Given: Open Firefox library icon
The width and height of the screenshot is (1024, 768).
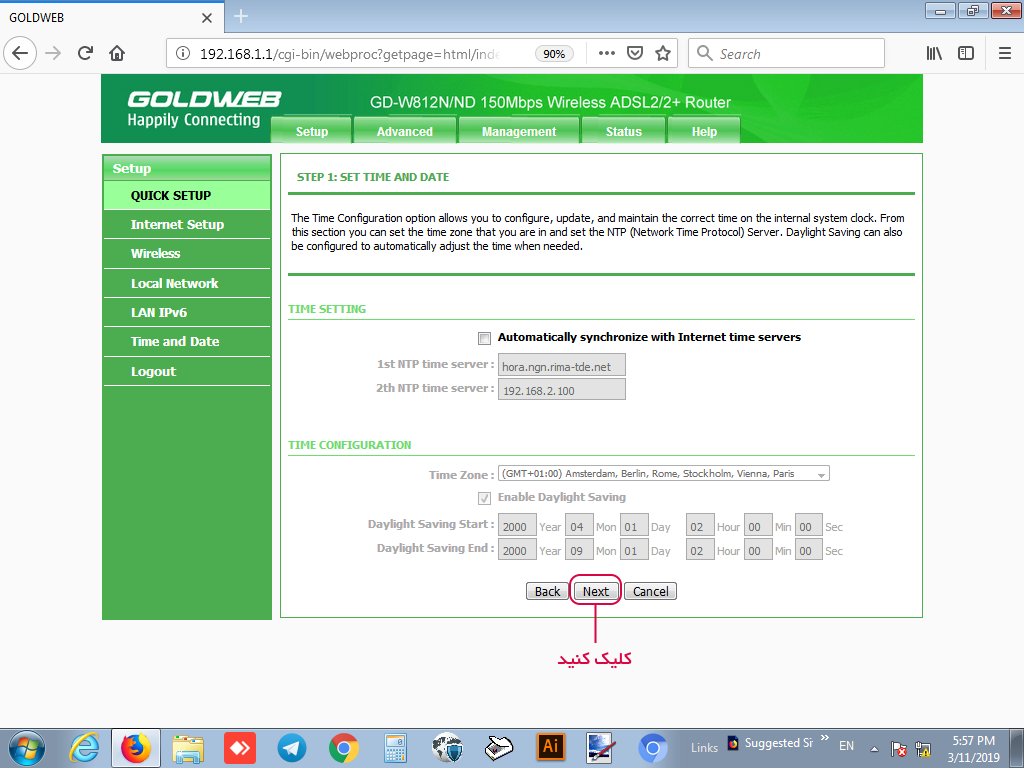Looking at the screenshot, I should coord(934,53).
